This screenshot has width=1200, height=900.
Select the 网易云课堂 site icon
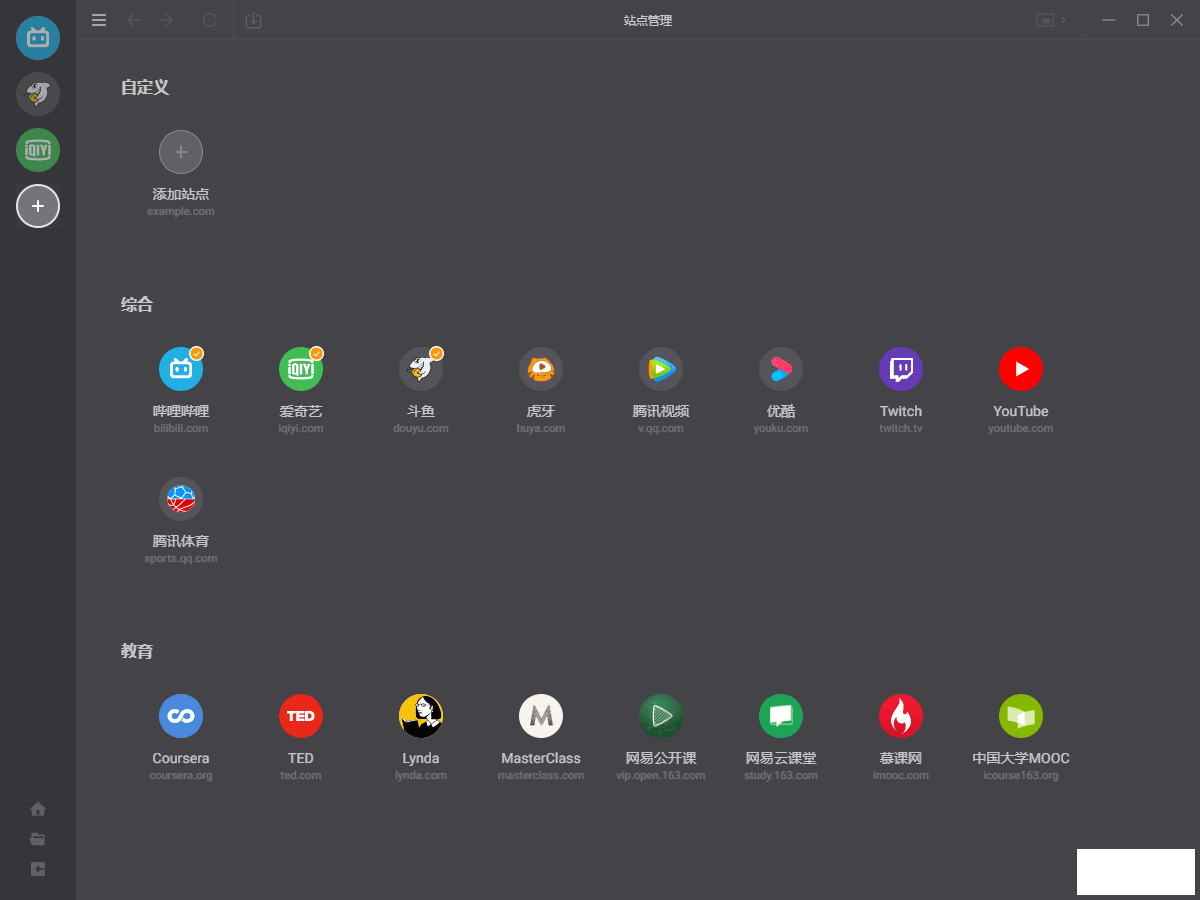coord(781,716)
